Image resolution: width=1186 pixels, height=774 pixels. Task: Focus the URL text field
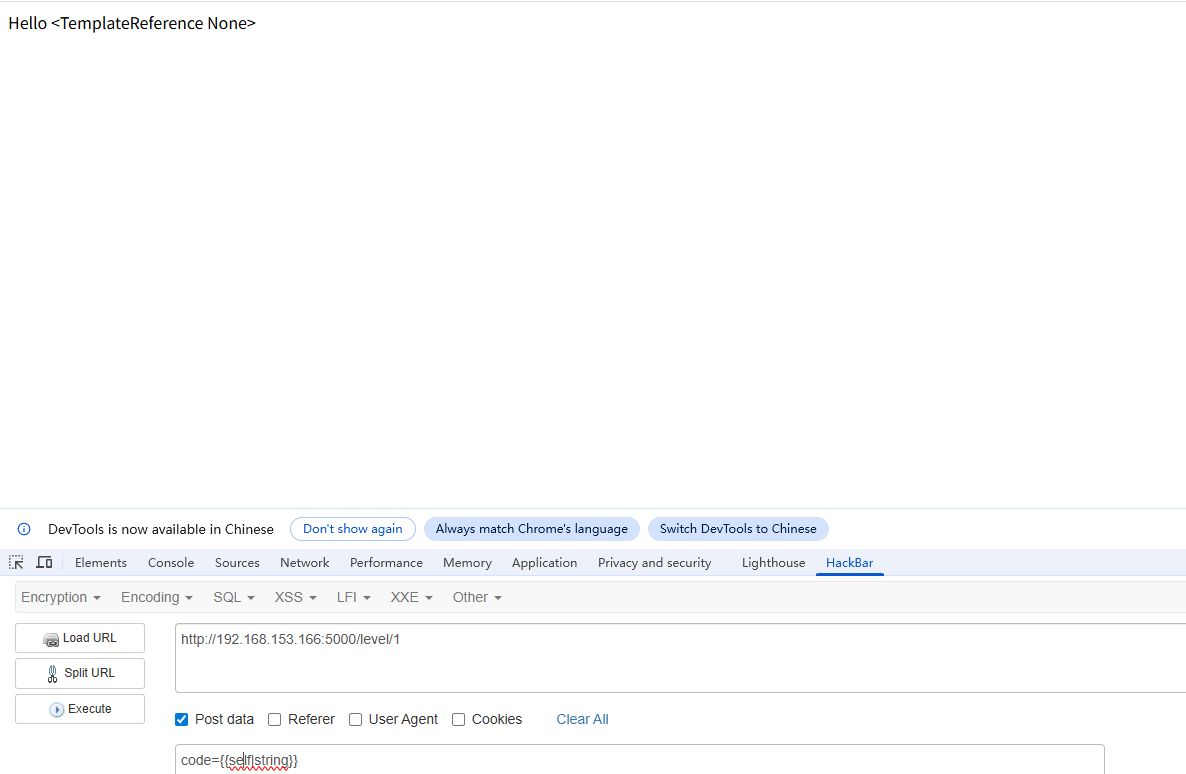(680, 658)
